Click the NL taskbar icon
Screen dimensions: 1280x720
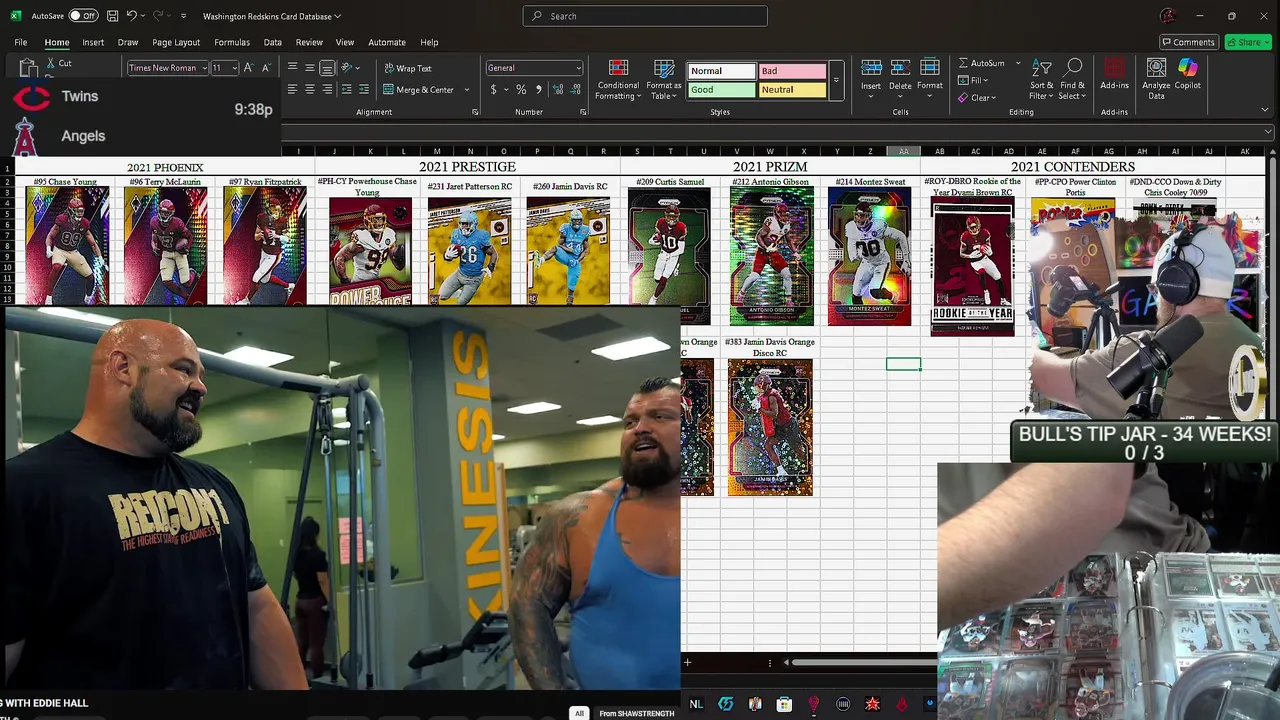[696, 704]
